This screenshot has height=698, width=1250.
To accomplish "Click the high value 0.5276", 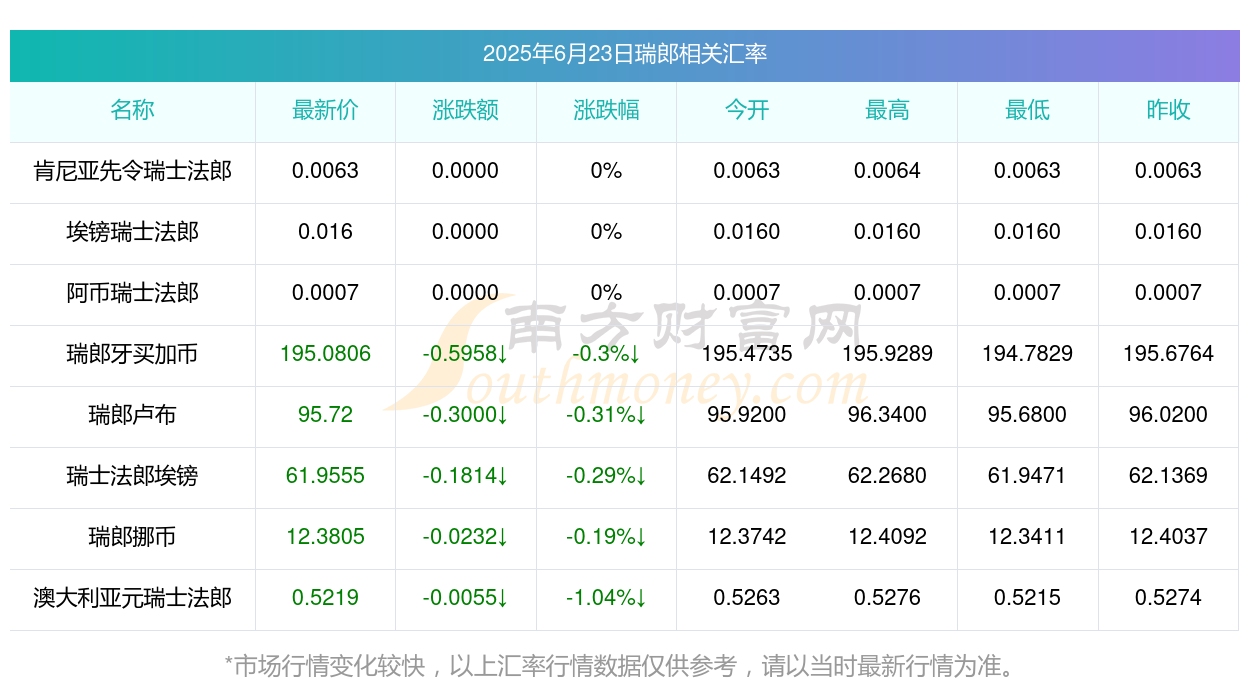I will [x=887, y=598].
